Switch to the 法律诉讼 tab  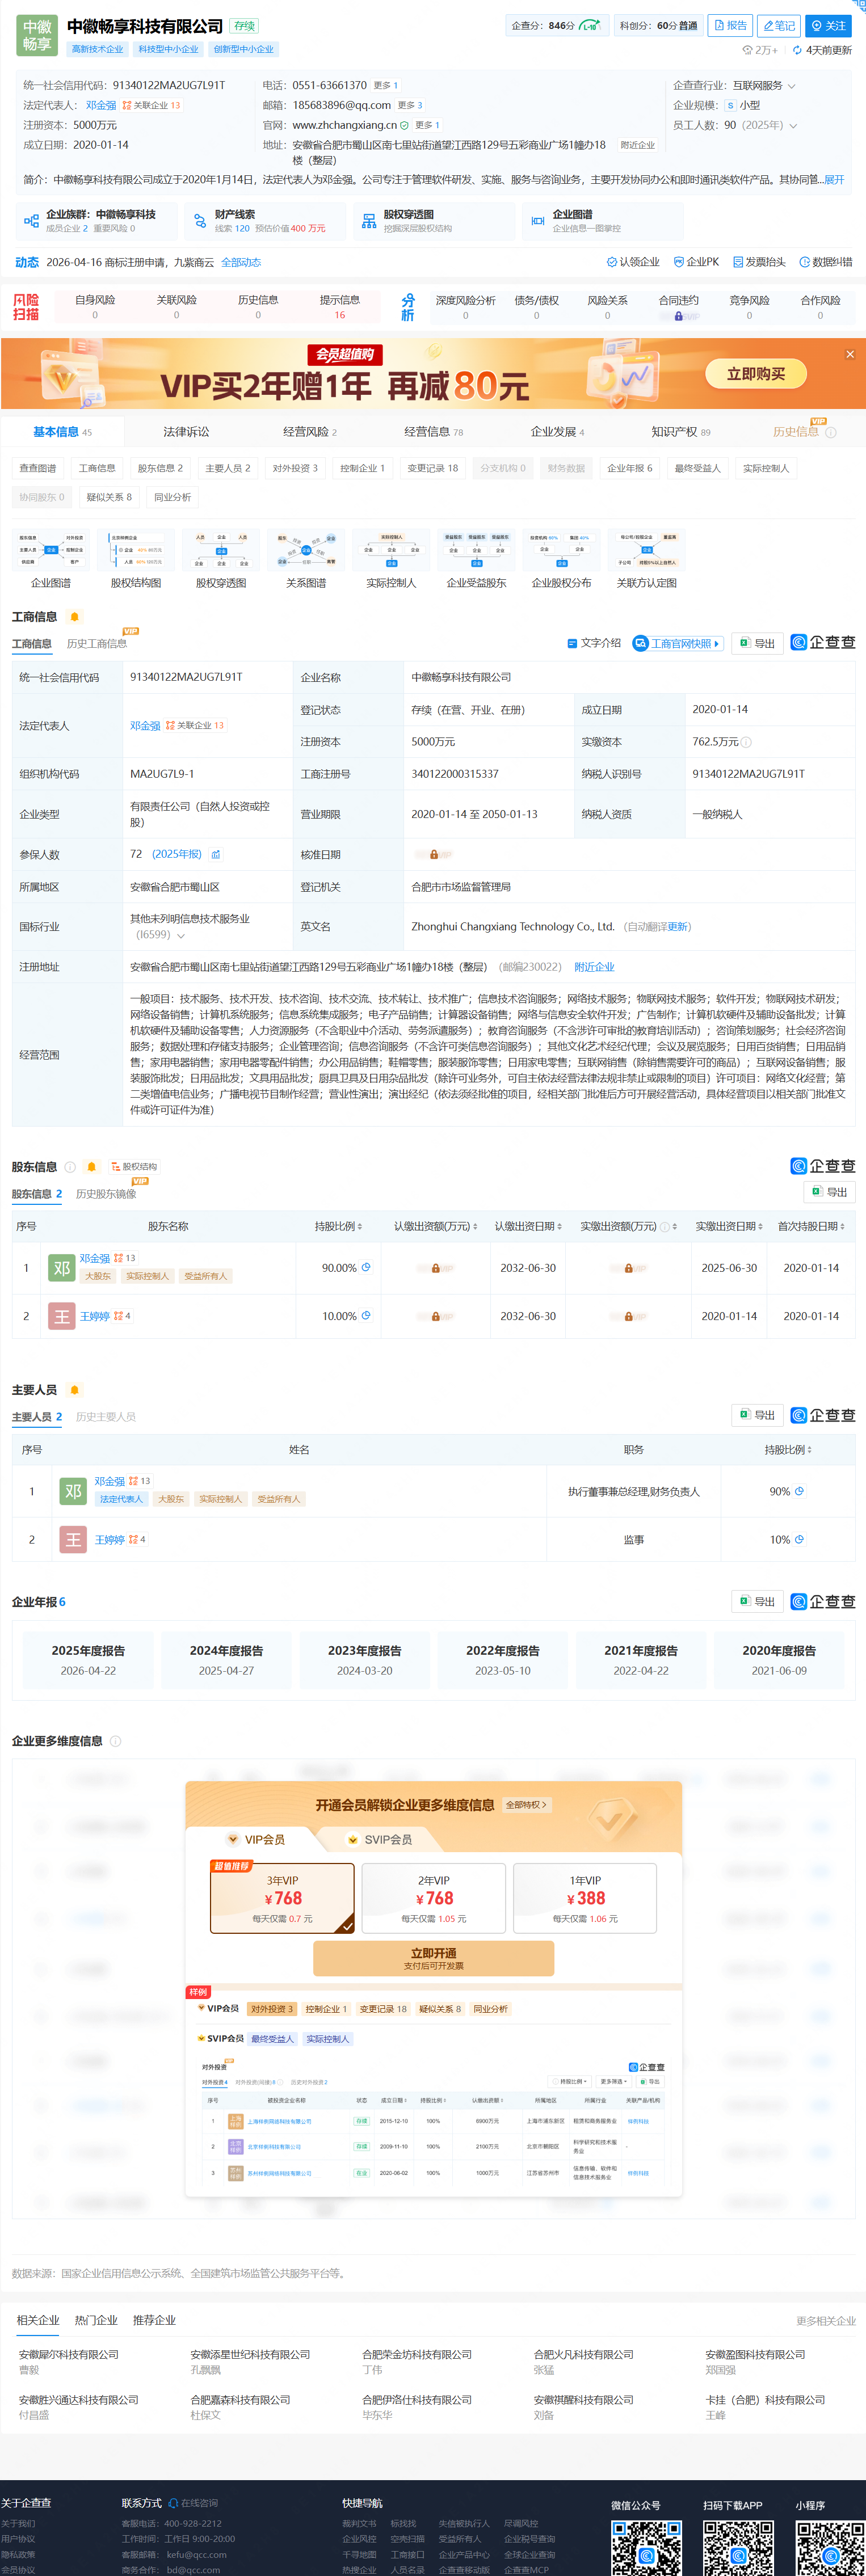click(x=186, y=432)
